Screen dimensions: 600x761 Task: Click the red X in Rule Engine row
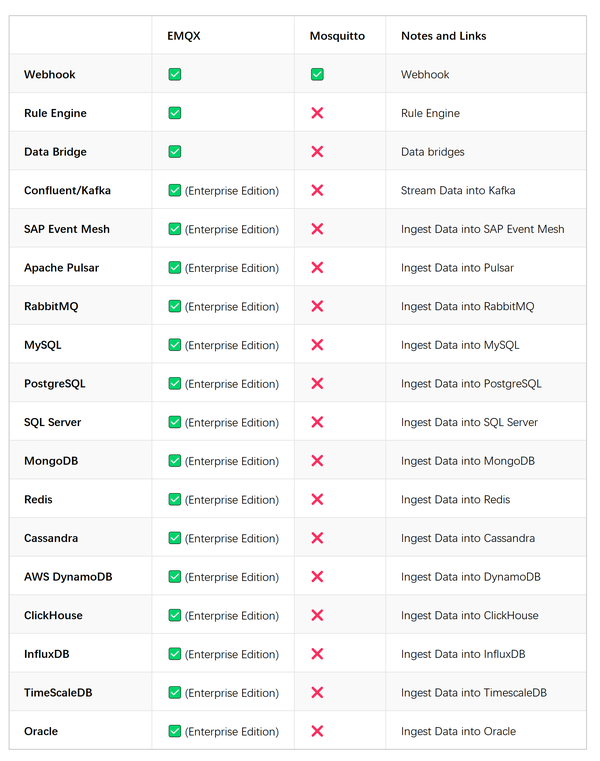pos(317,113)
